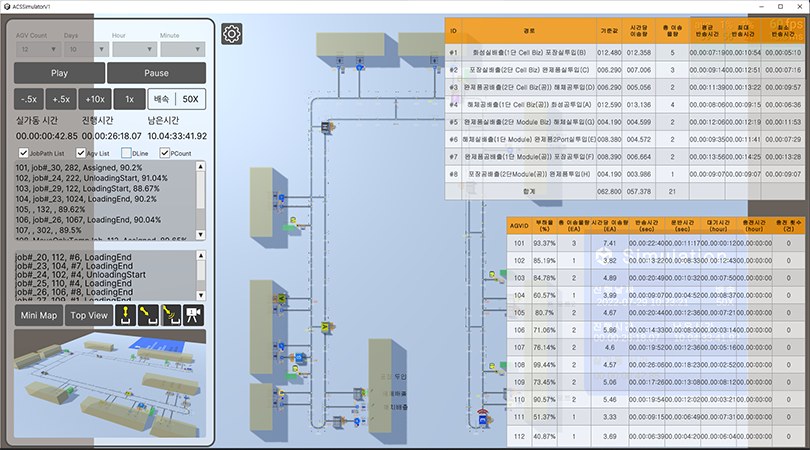
Task: Open the settings gear icon
Action: point(231,34)
